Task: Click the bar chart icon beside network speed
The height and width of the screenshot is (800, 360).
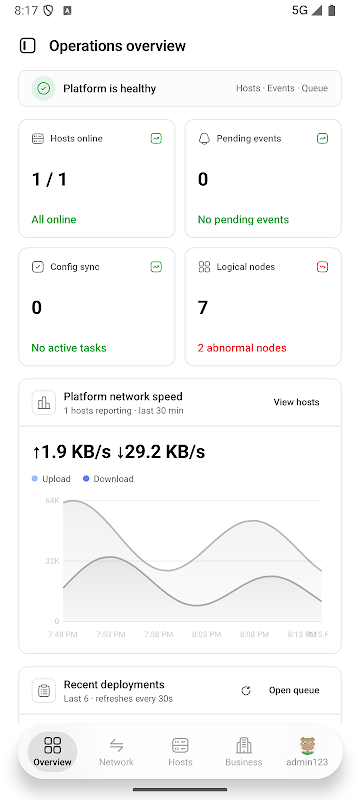Action: click(44, 403)
